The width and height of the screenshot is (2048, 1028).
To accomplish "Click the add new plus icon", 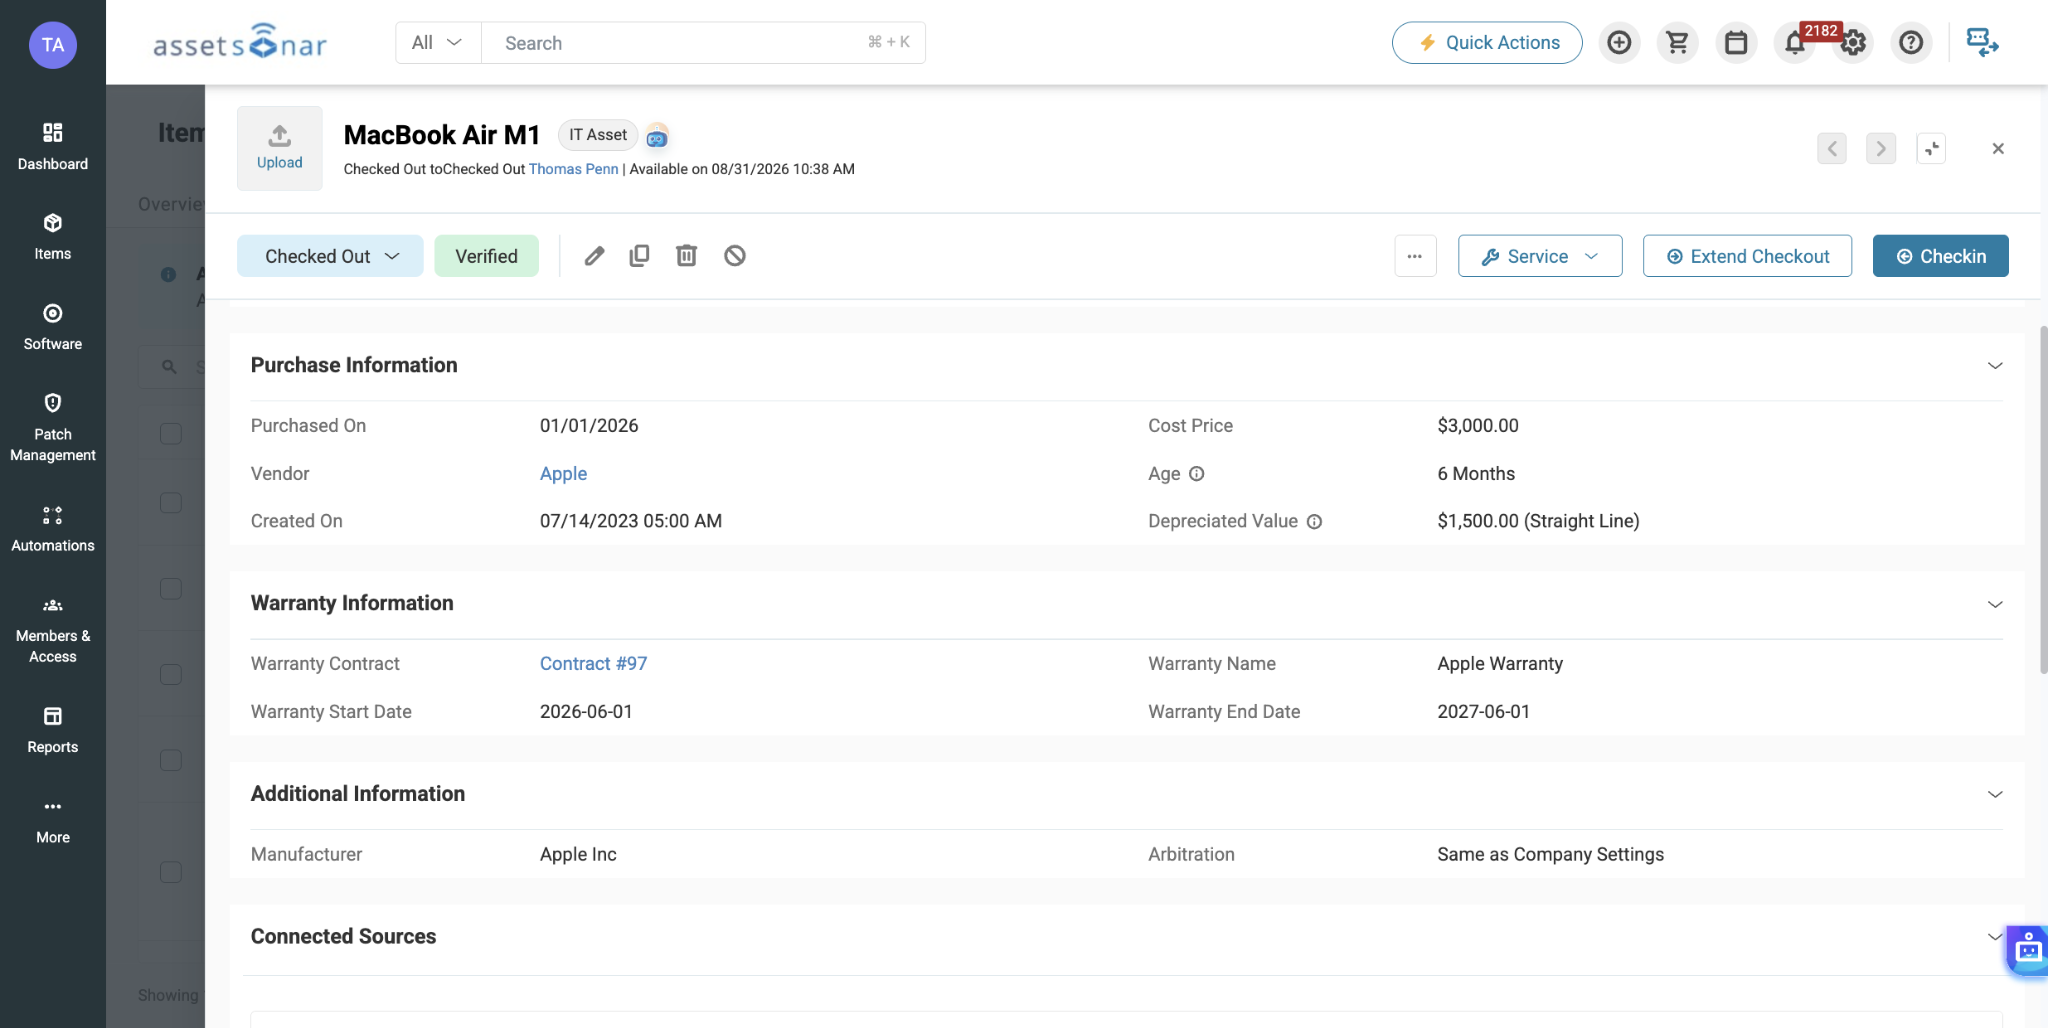I will pos(1619,43).
